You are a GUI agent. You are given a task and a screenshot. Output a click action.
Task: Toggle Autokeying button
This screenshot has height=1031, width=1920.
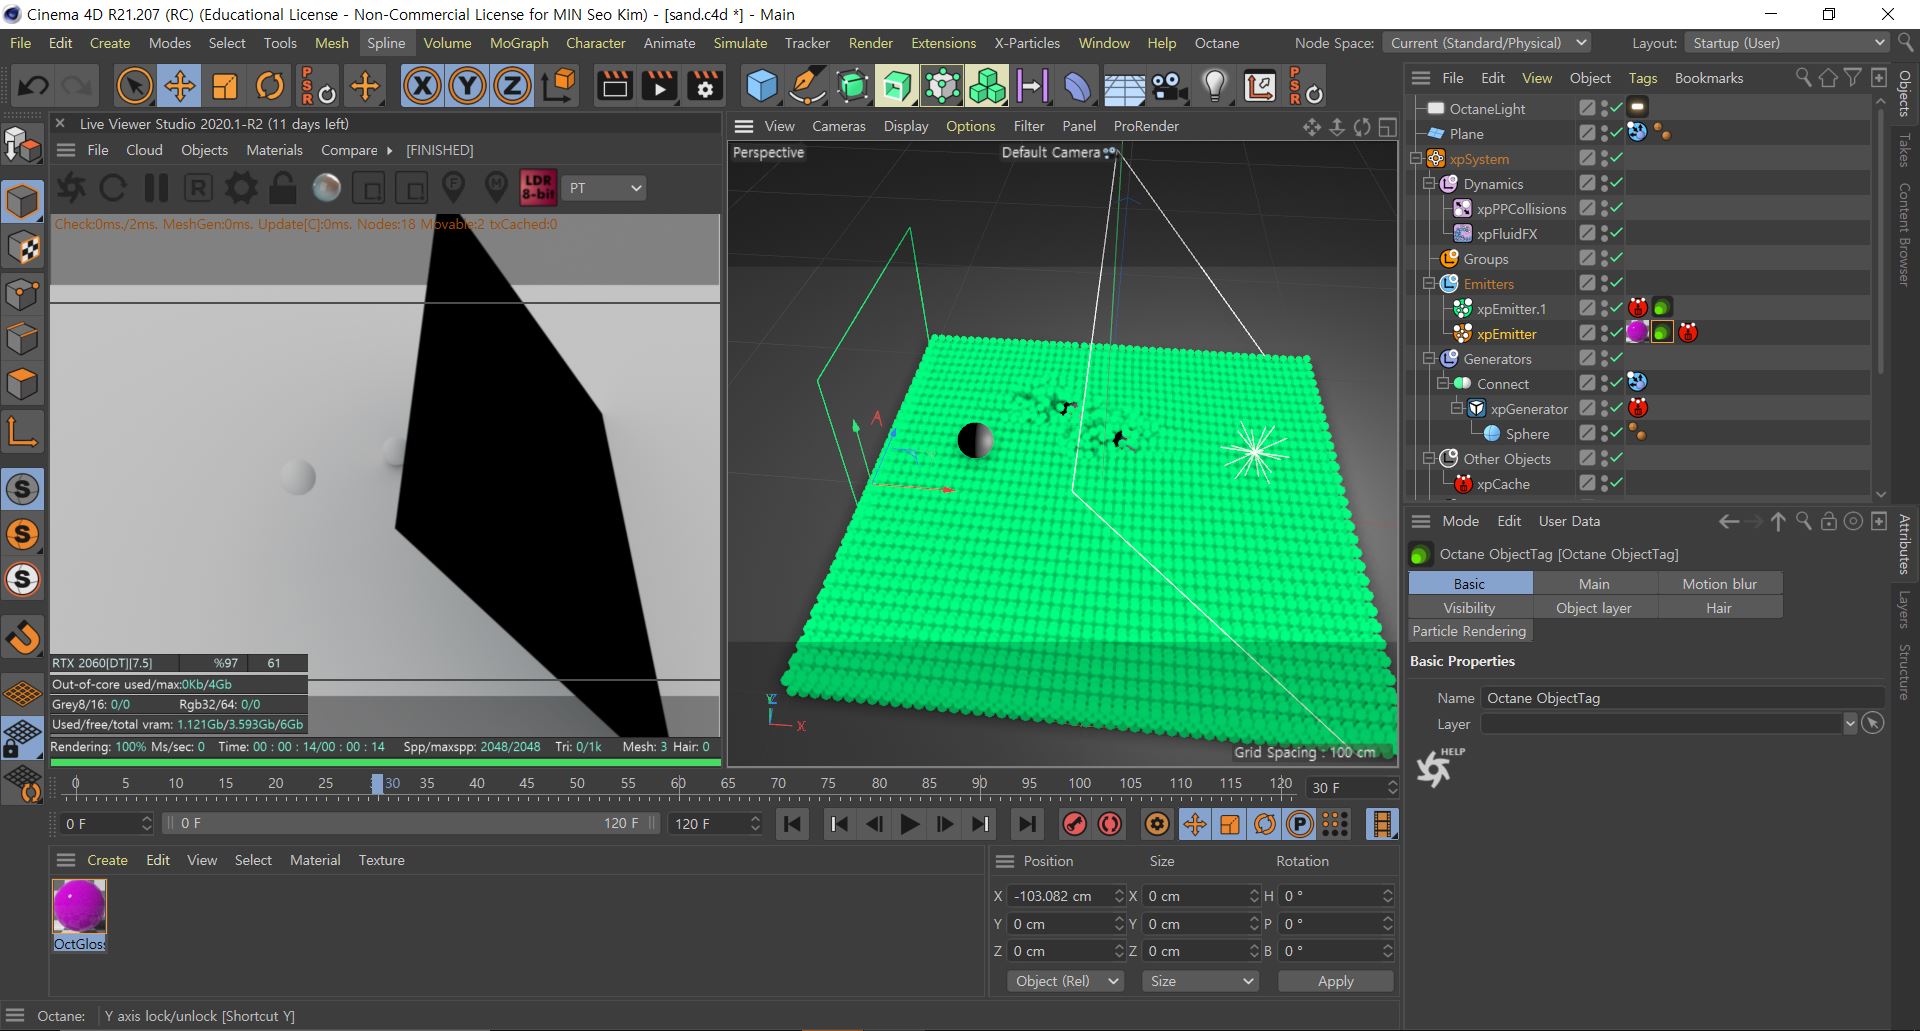click(x=1110, y=824)
